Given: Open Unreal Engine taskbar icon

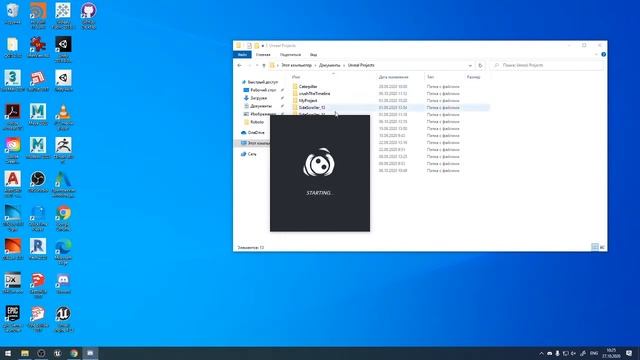Looking at the screenshot, I should pos(58,353).
